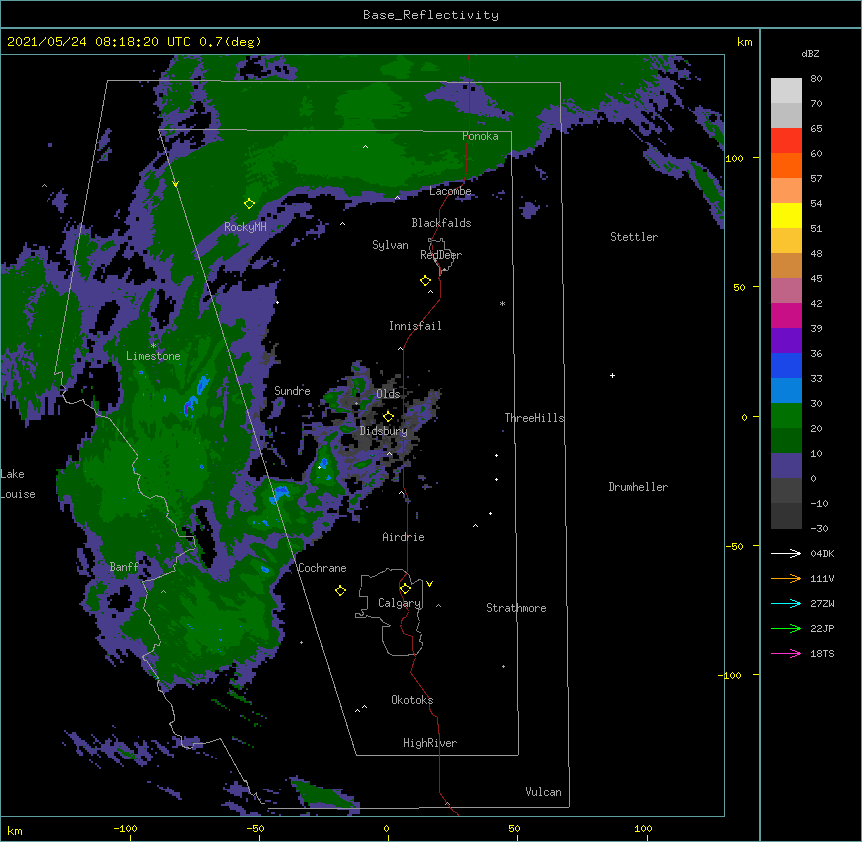Click the Cochrane label
Screen dimensions: 862x842
[x=322, y=568]
